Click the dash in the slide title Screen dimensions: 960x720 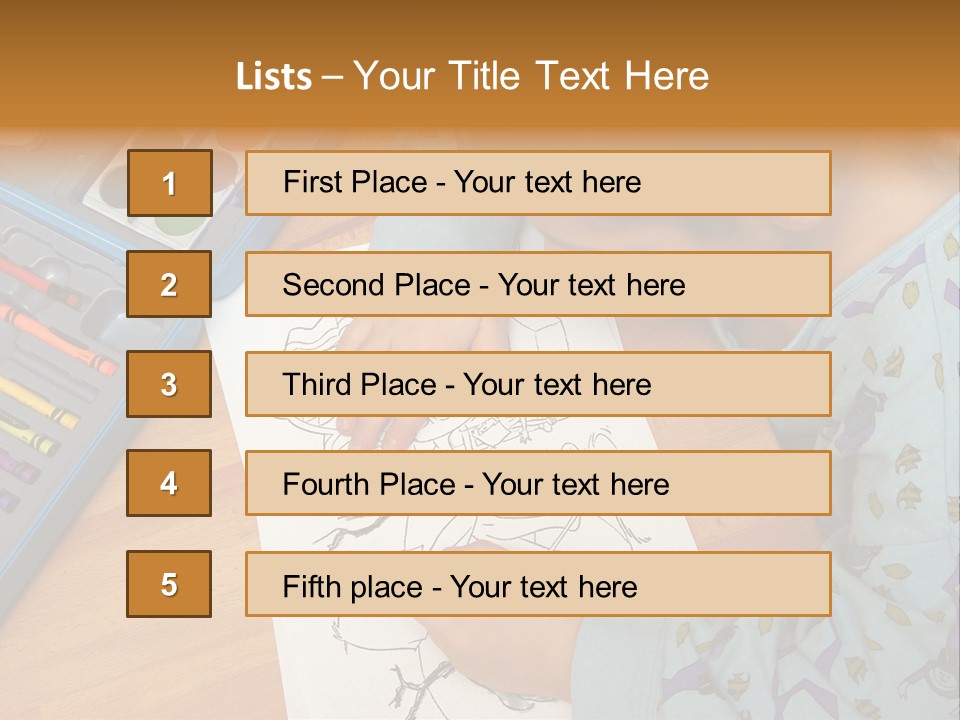[332, 77]
